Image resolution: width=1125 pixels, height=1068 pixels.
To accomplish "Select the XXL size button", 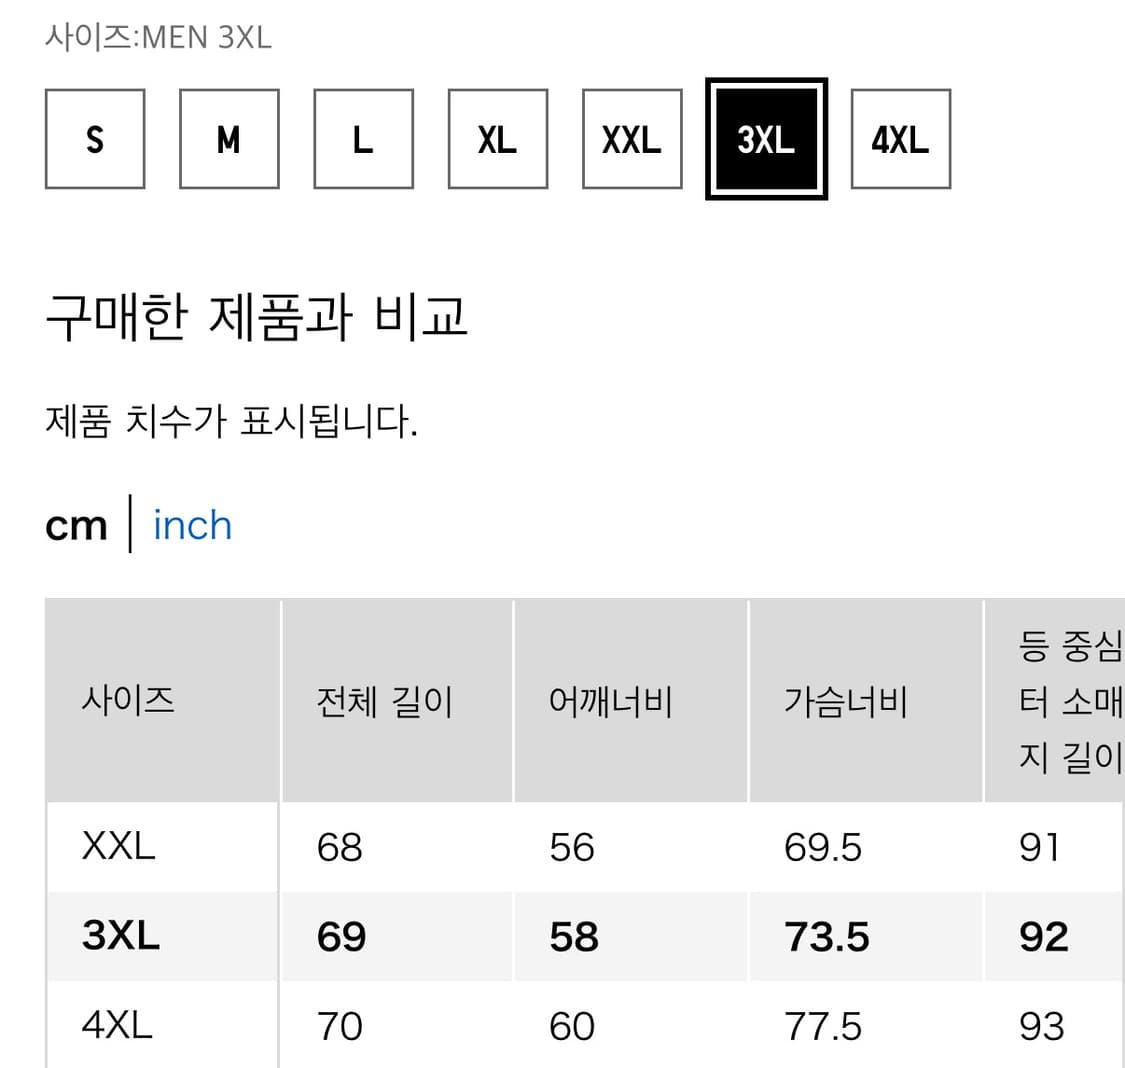I will click(x=632, y=139).
